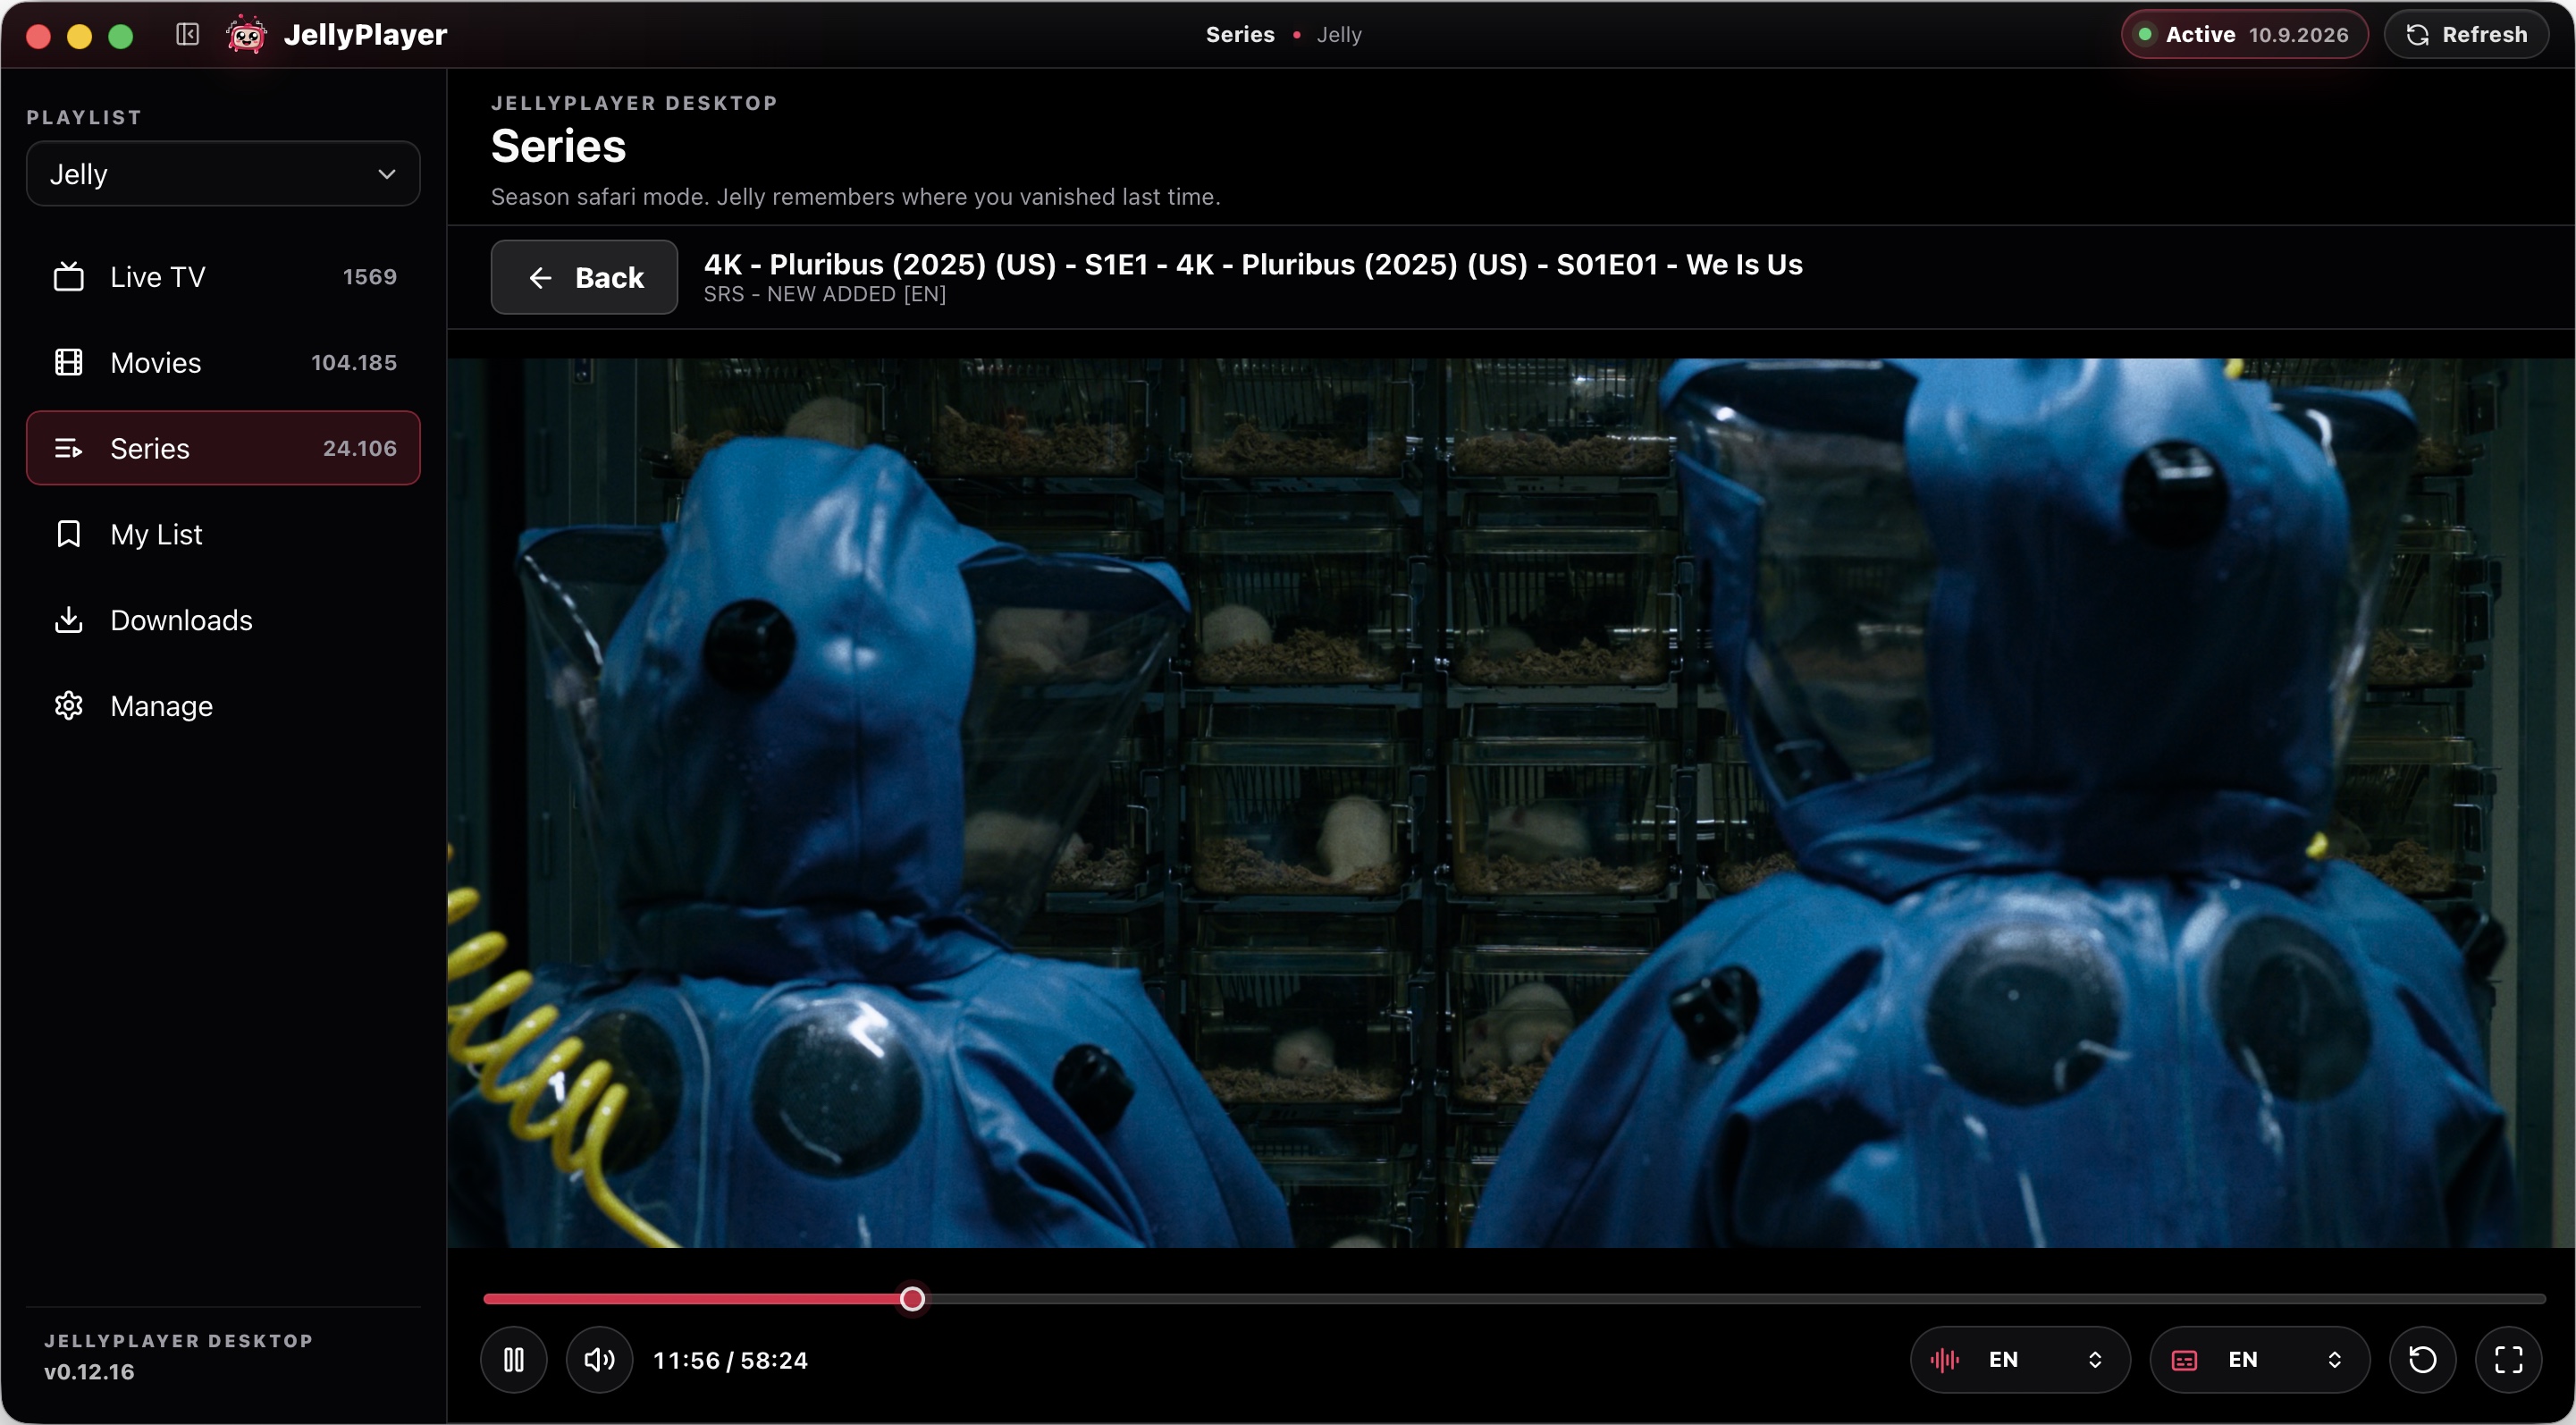Expand the Jelly playlist dropdown
Image resolution: width=2576 pixels, height=1425 pixels.
[x=223, y=174]
